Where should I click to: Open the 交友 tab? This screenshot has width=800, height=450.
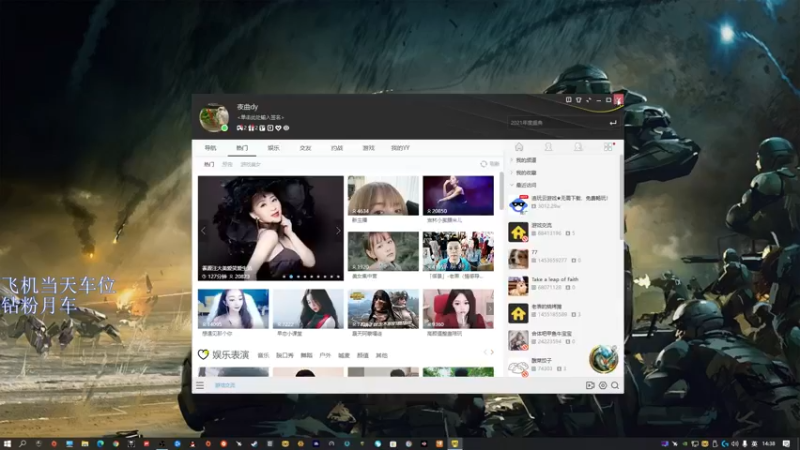point(305,148)
